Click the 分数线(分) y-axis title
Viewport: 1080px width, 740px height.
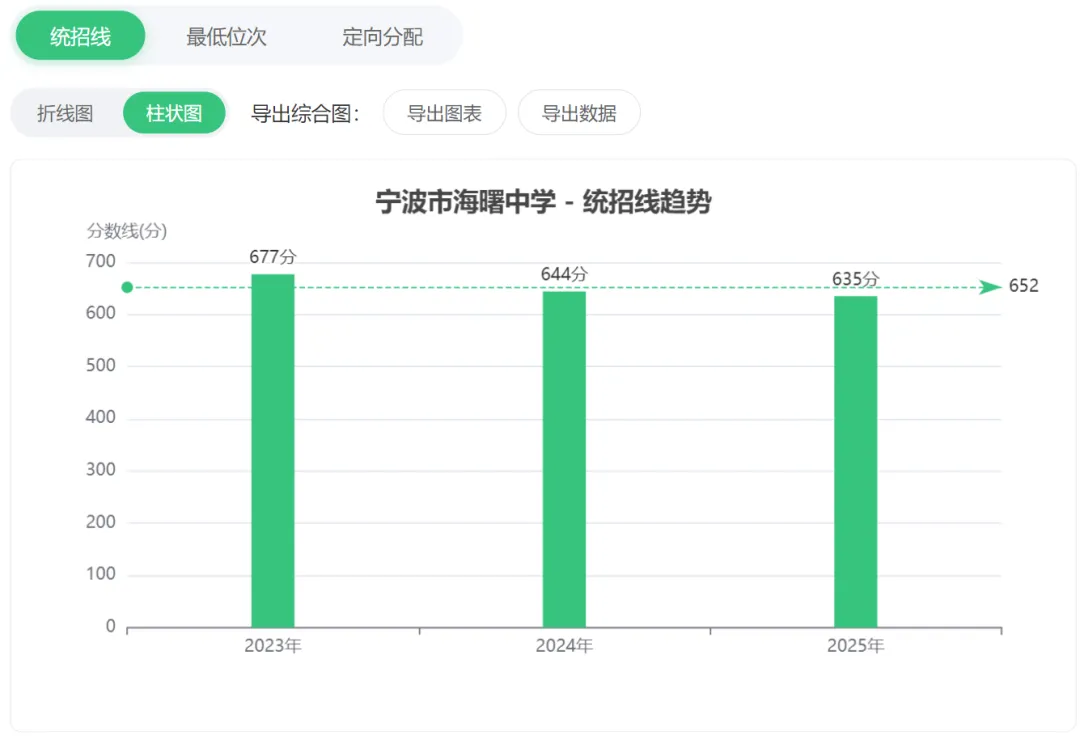pyautogui.click(x=127, y=231)
